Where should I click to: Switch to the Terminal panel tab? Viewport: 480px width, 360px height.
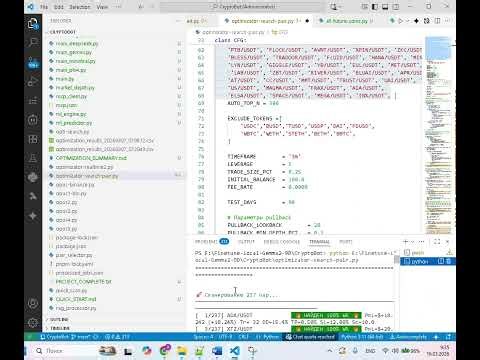[x=319, y=242]
